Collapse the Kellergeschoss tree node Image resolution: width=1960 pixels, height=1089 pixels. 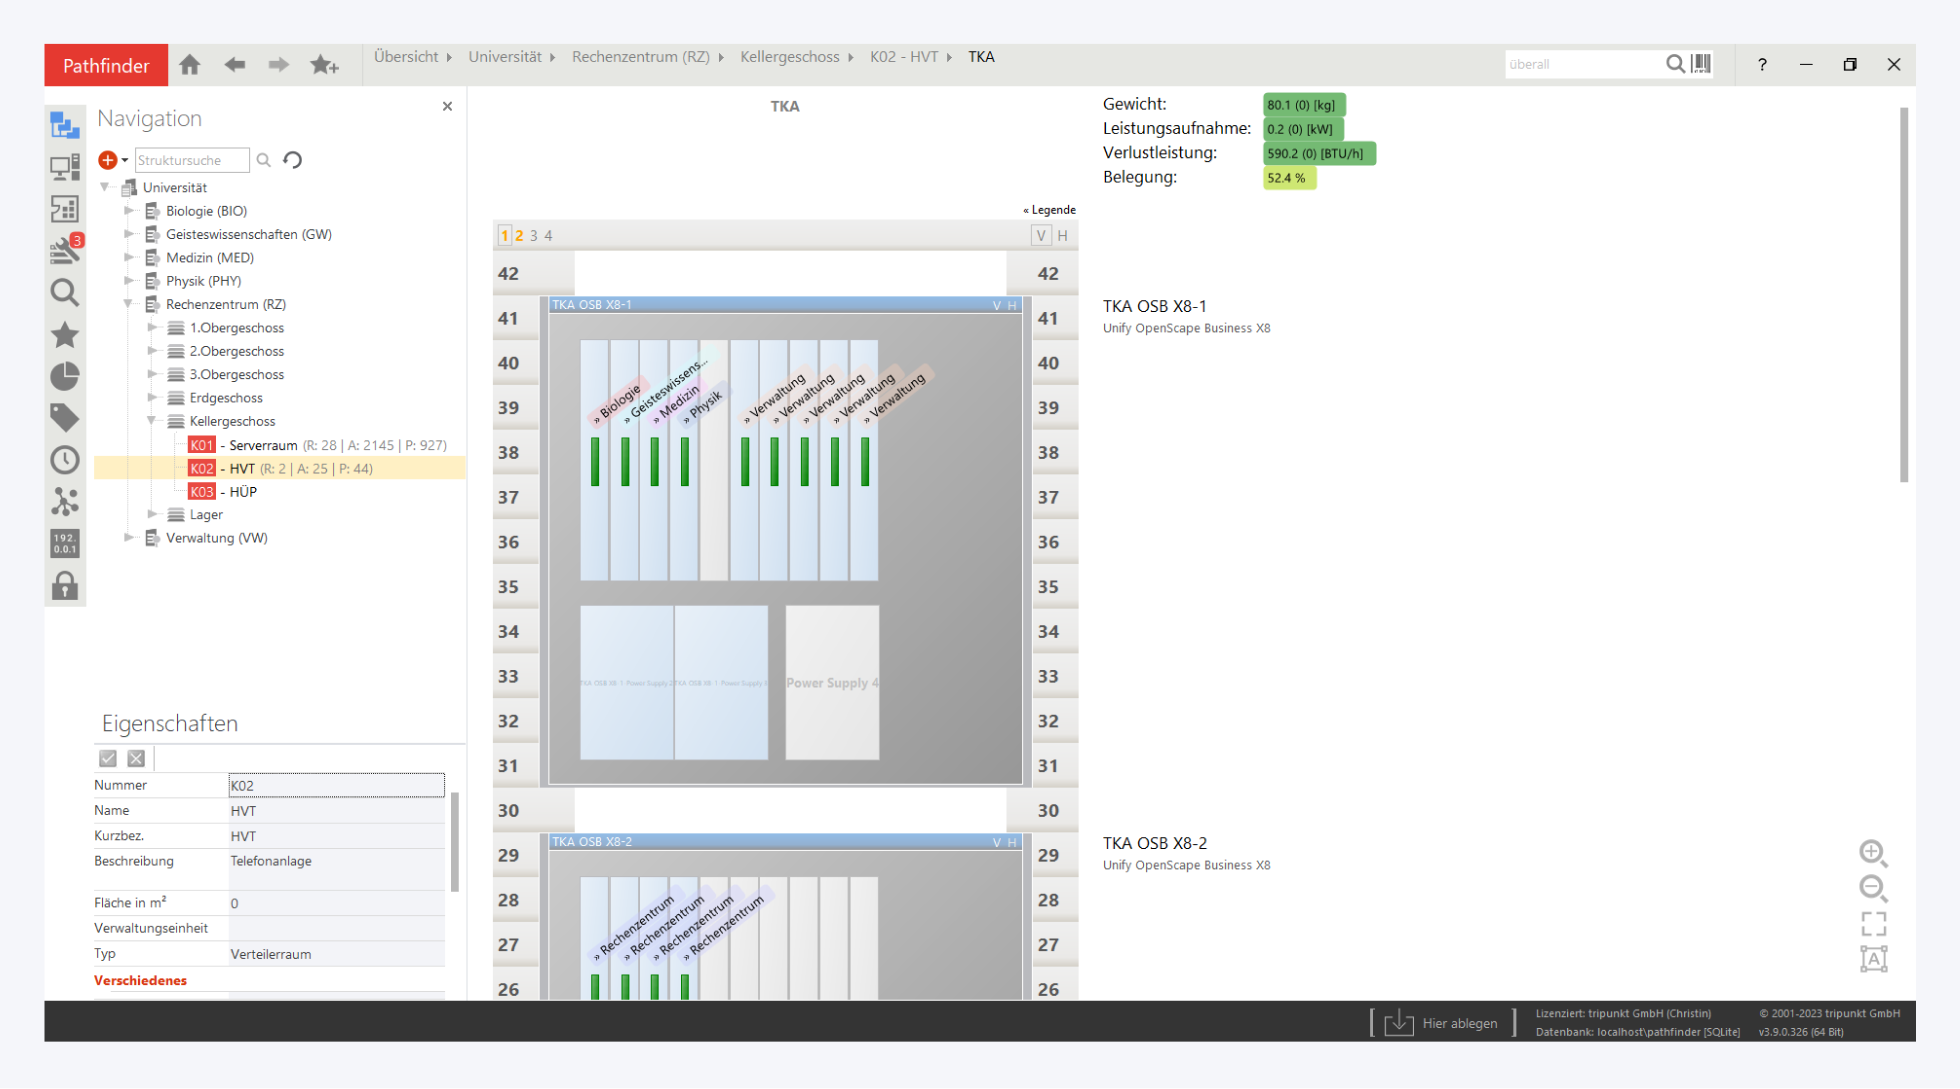tap(152, 421)
